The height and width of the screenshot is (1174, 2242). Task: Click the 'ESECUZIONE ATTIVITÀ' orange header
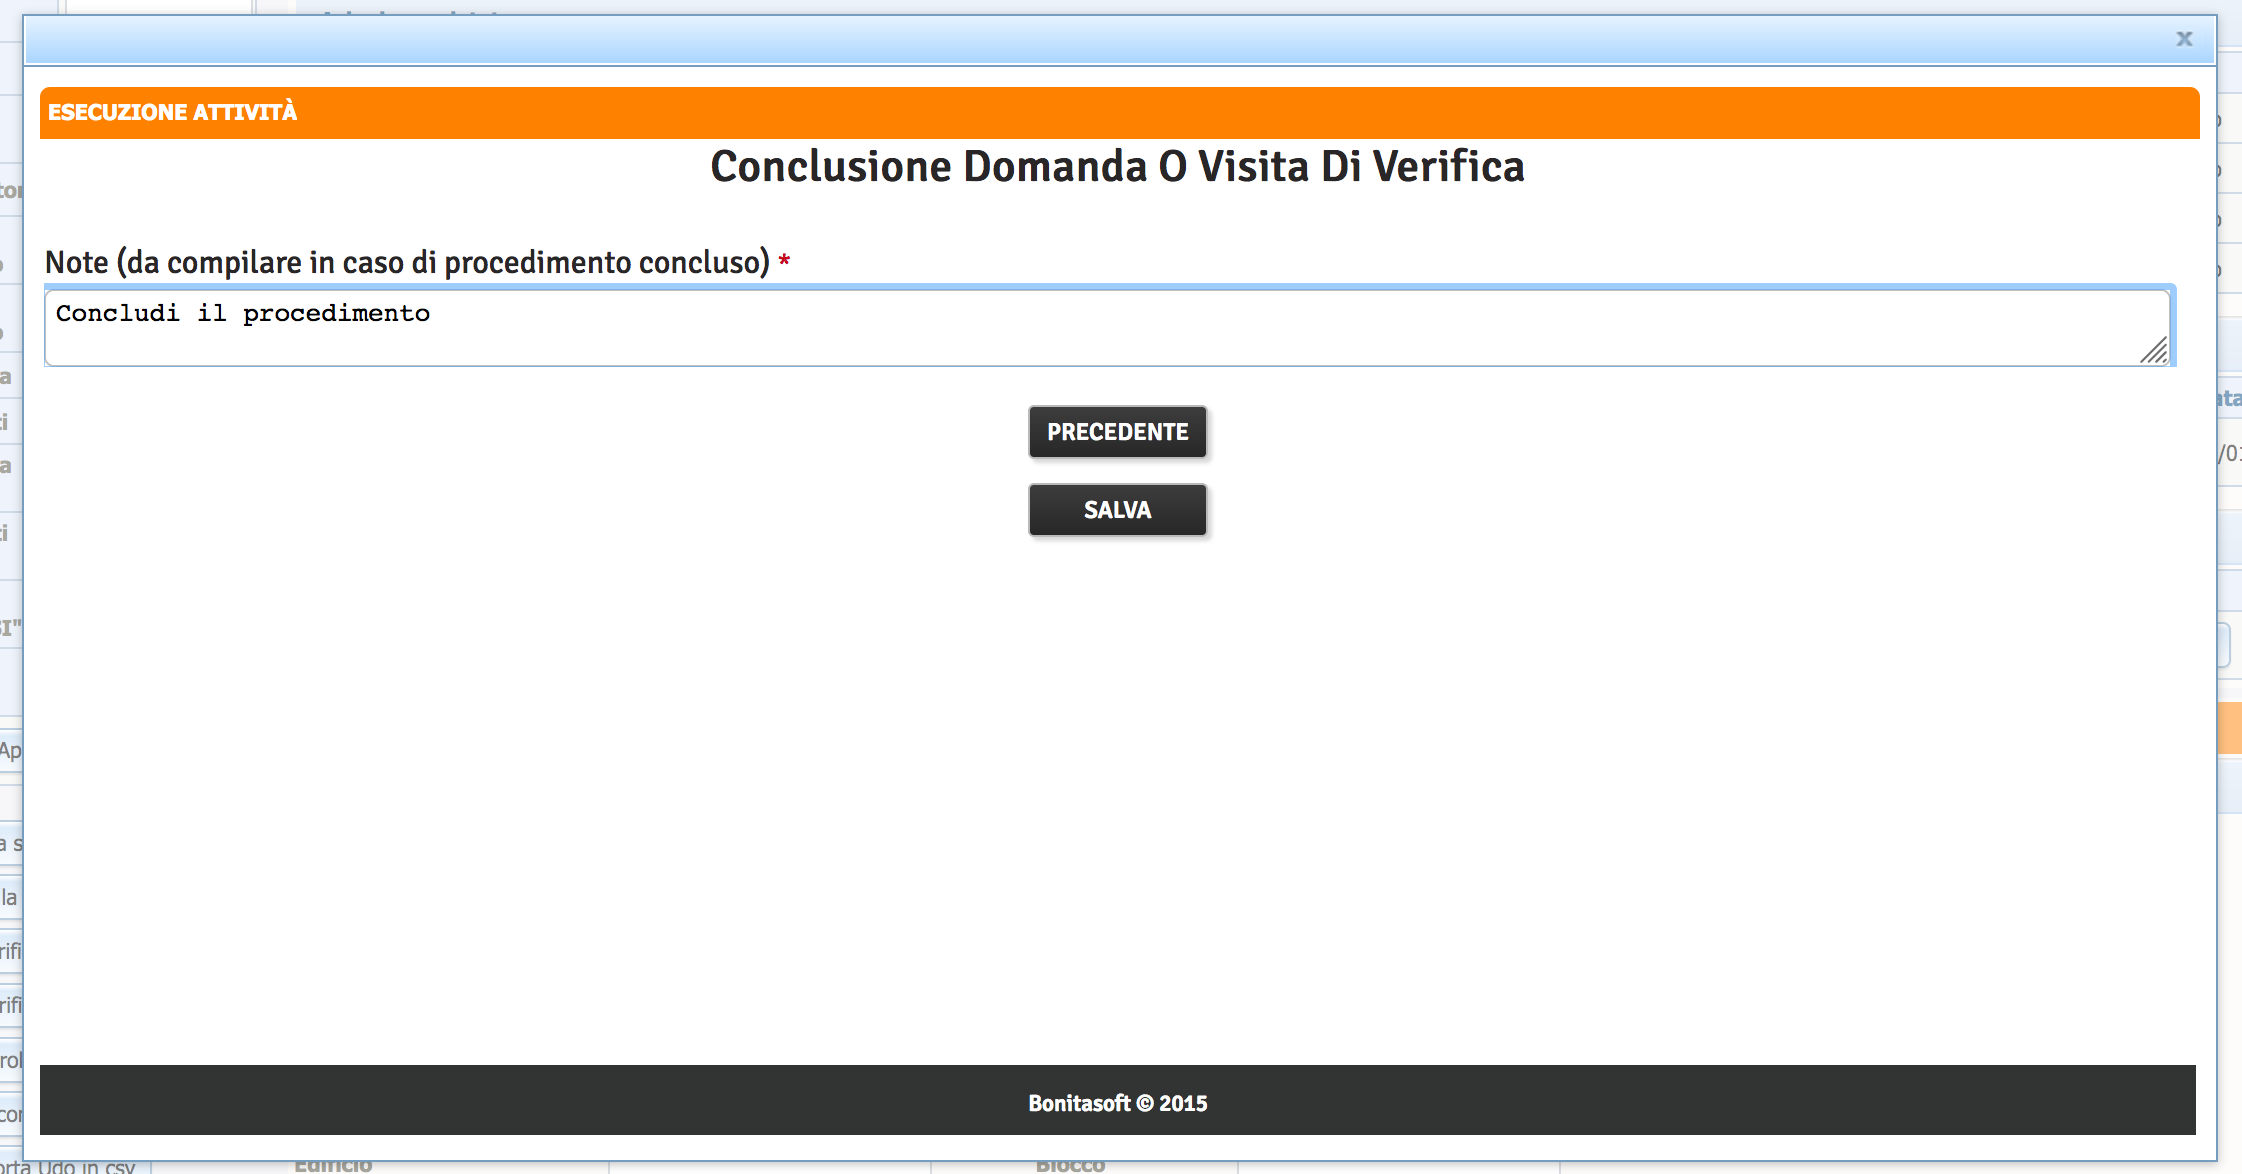coord(1119,112)
